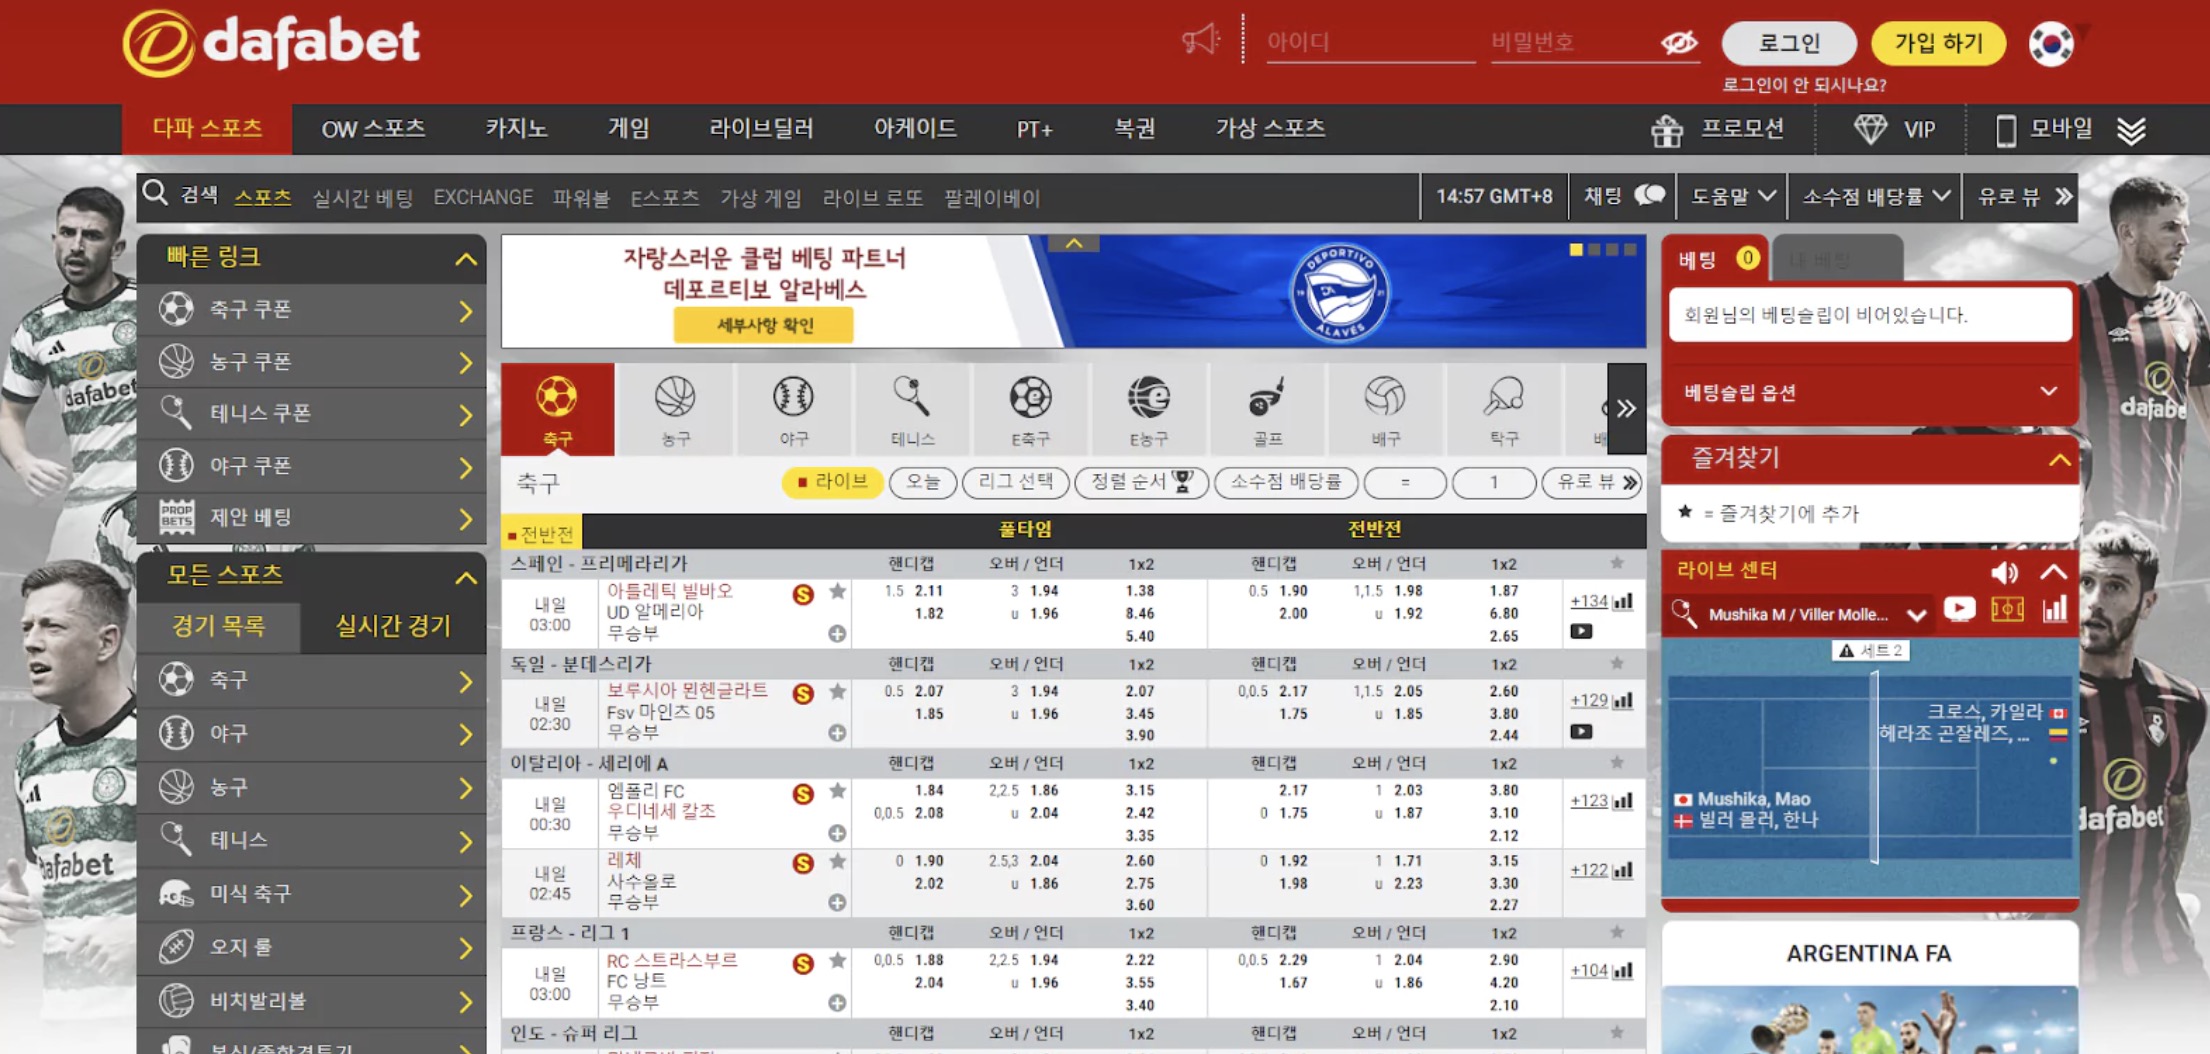This screenshot has height=1054, width=2210.
Task: Click the S stats icon for 아틀레틱 빌바오
Action: [x=802, y=595]
